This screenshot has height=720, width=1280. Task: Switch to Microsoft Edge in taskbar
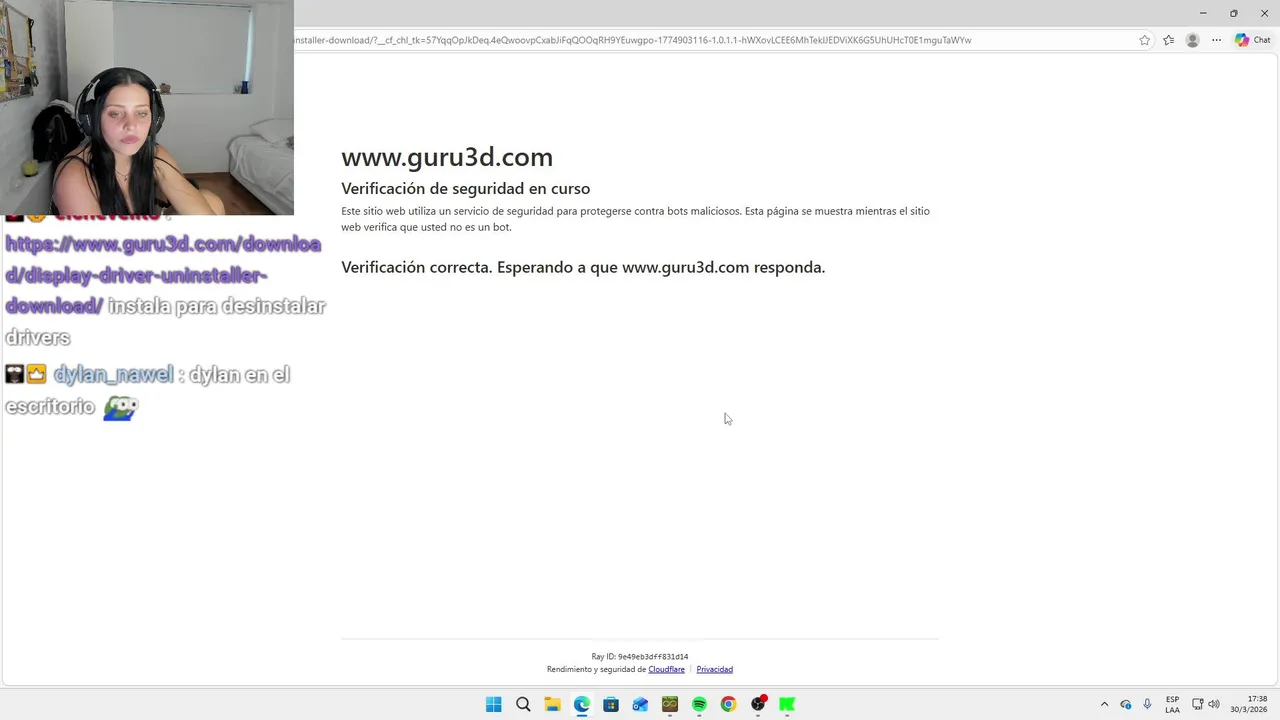[x=581, y=704]
